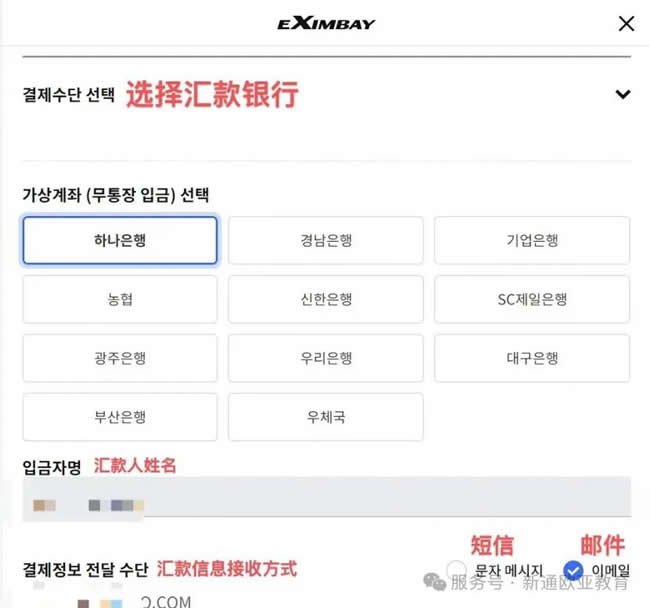Viewport: 650px width, 608px height.
Task: Choose 기업은행 as deposit bank
Action: (532, 240)
